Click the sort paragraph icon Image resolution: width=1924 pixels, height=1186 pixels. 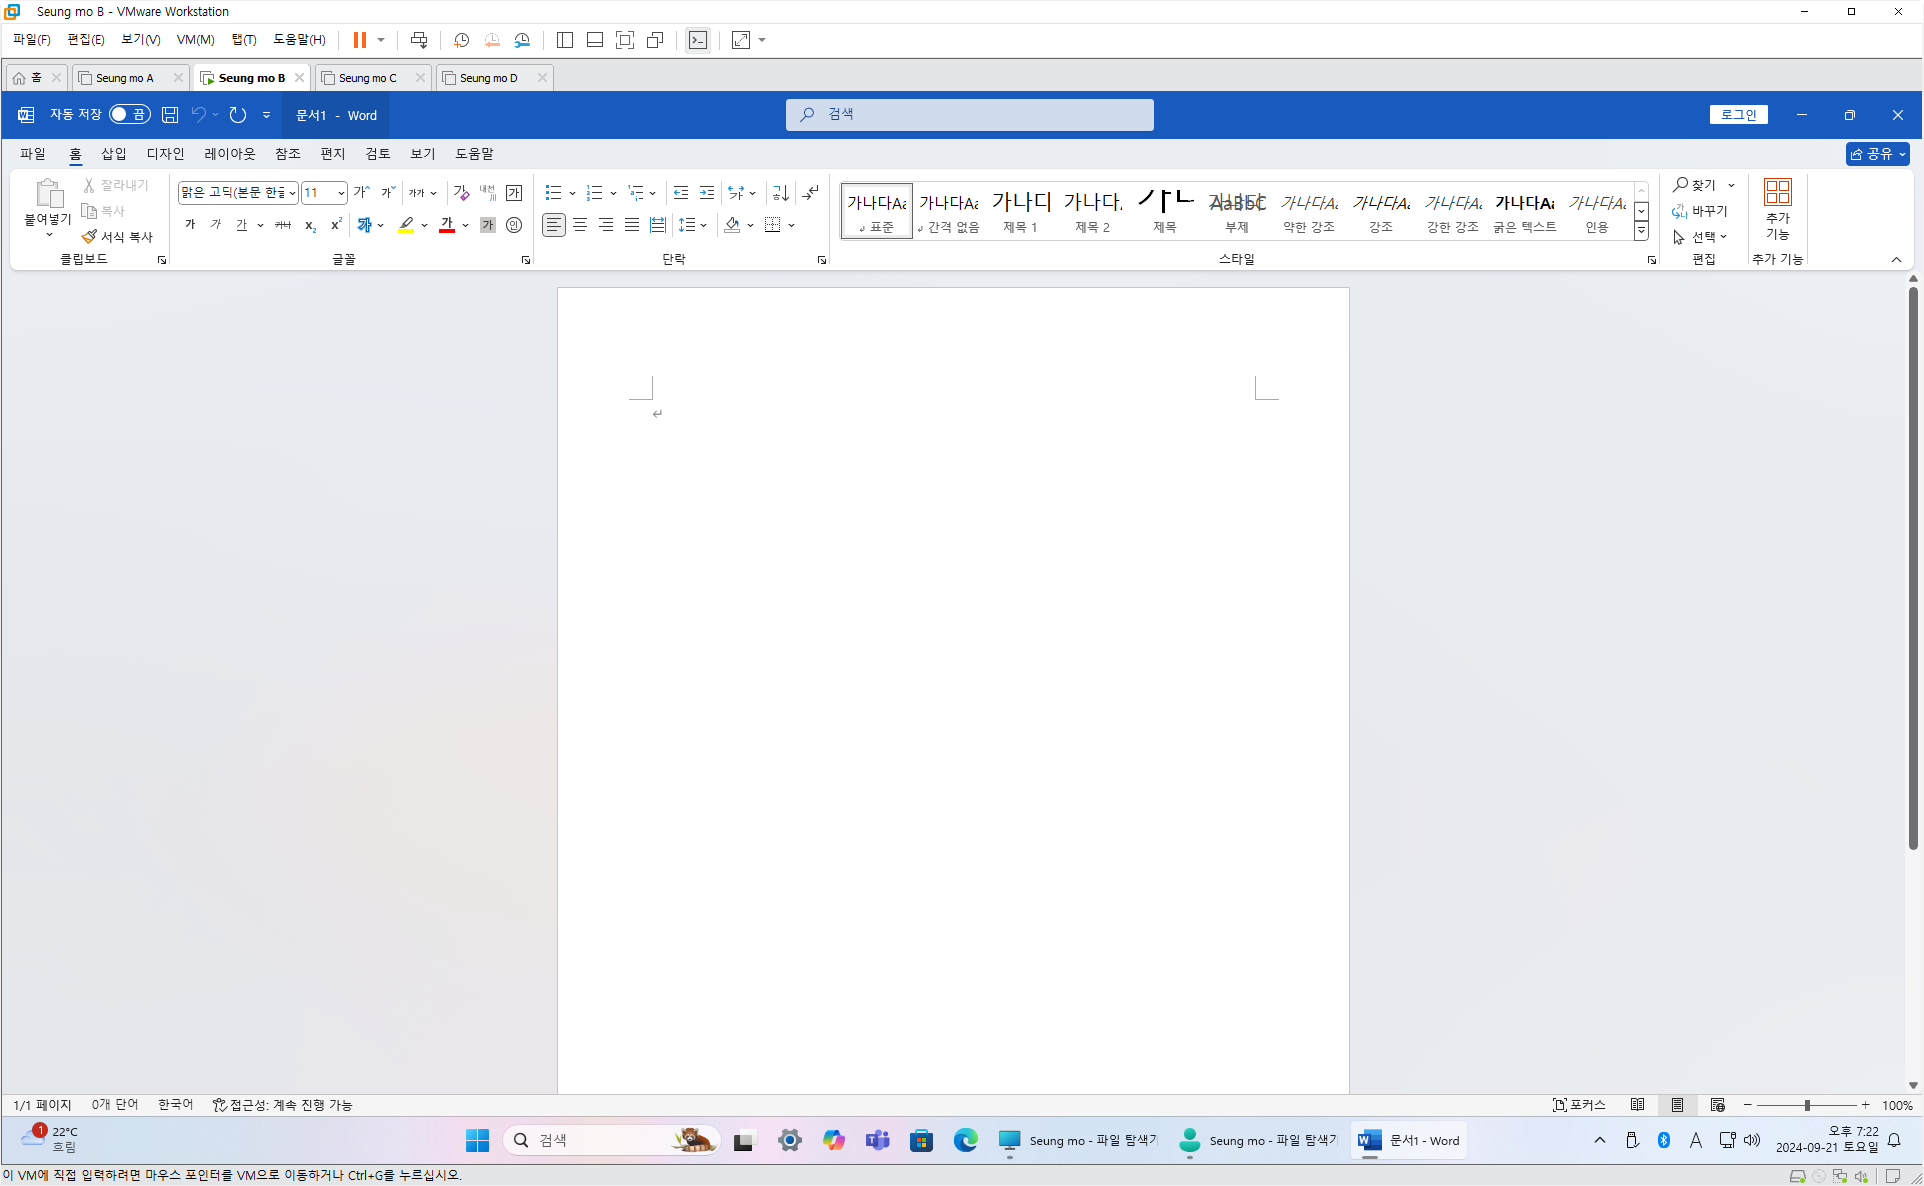point(781,193)
